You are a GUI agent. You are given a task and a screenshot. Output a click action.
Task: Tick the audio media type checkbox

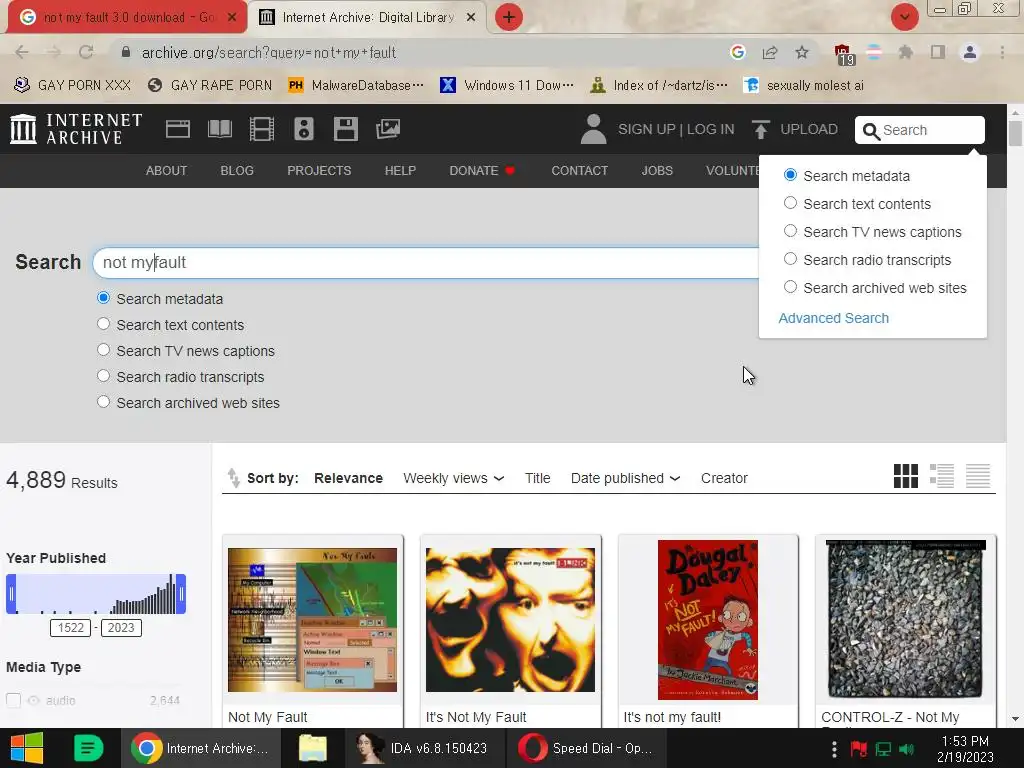coord(14,700)
